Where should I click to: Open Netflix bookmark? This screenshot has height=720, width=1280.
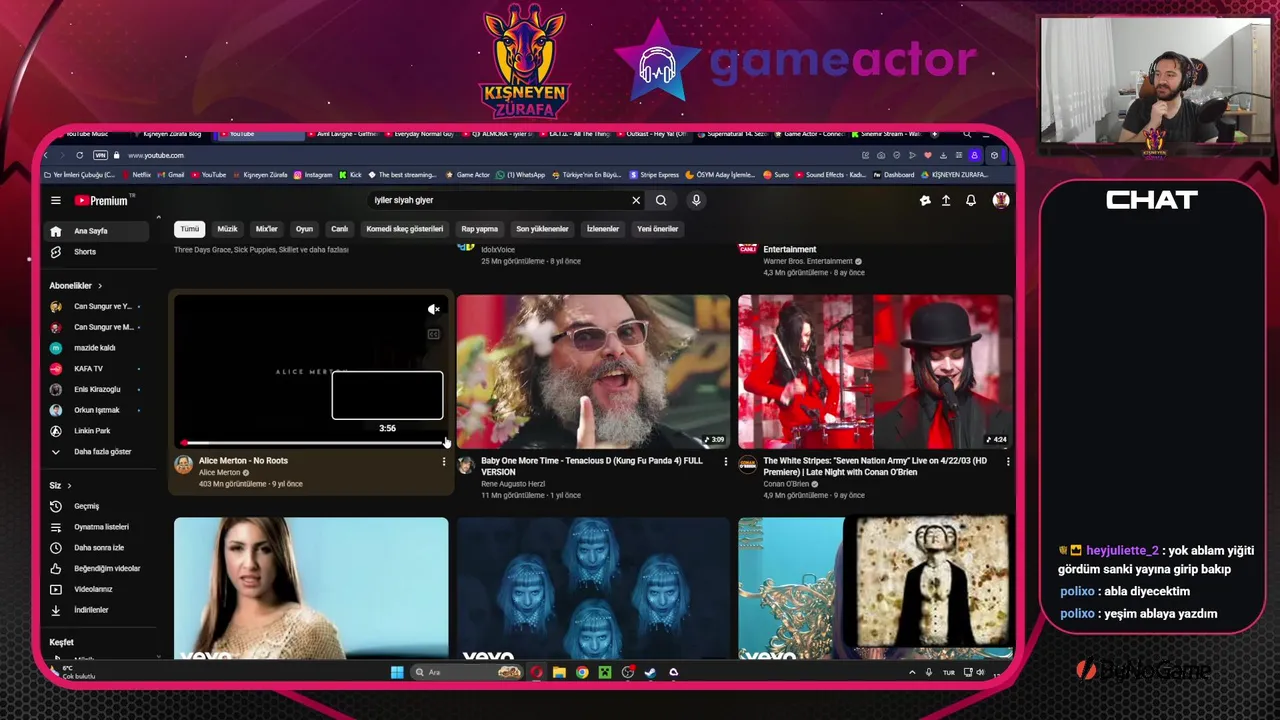(137, 175)
